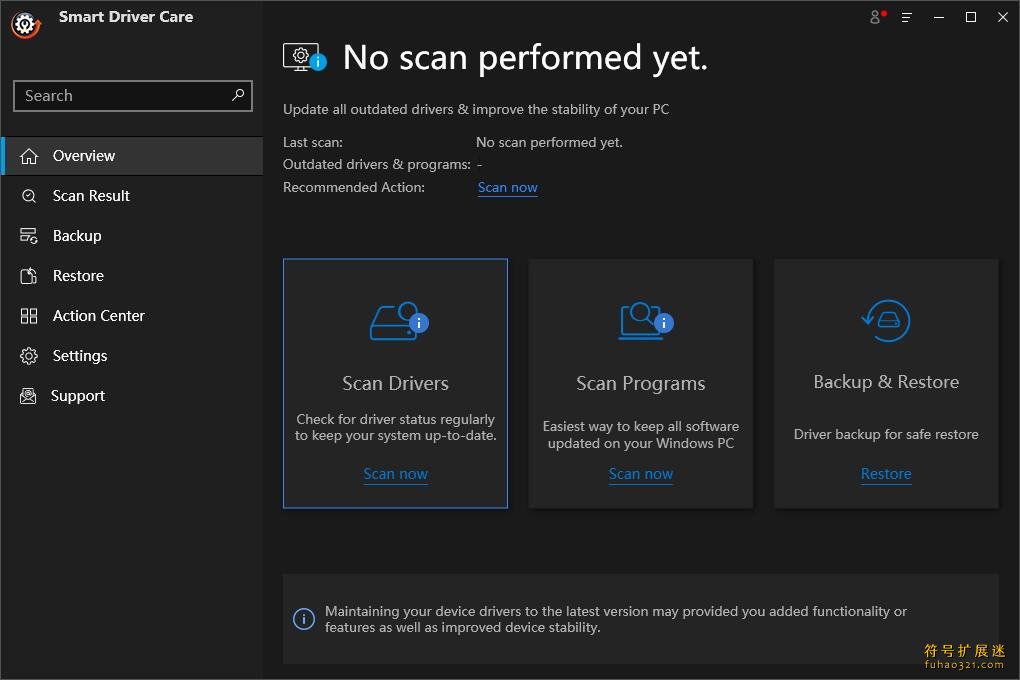Focus the Search input field

(133, 96)
